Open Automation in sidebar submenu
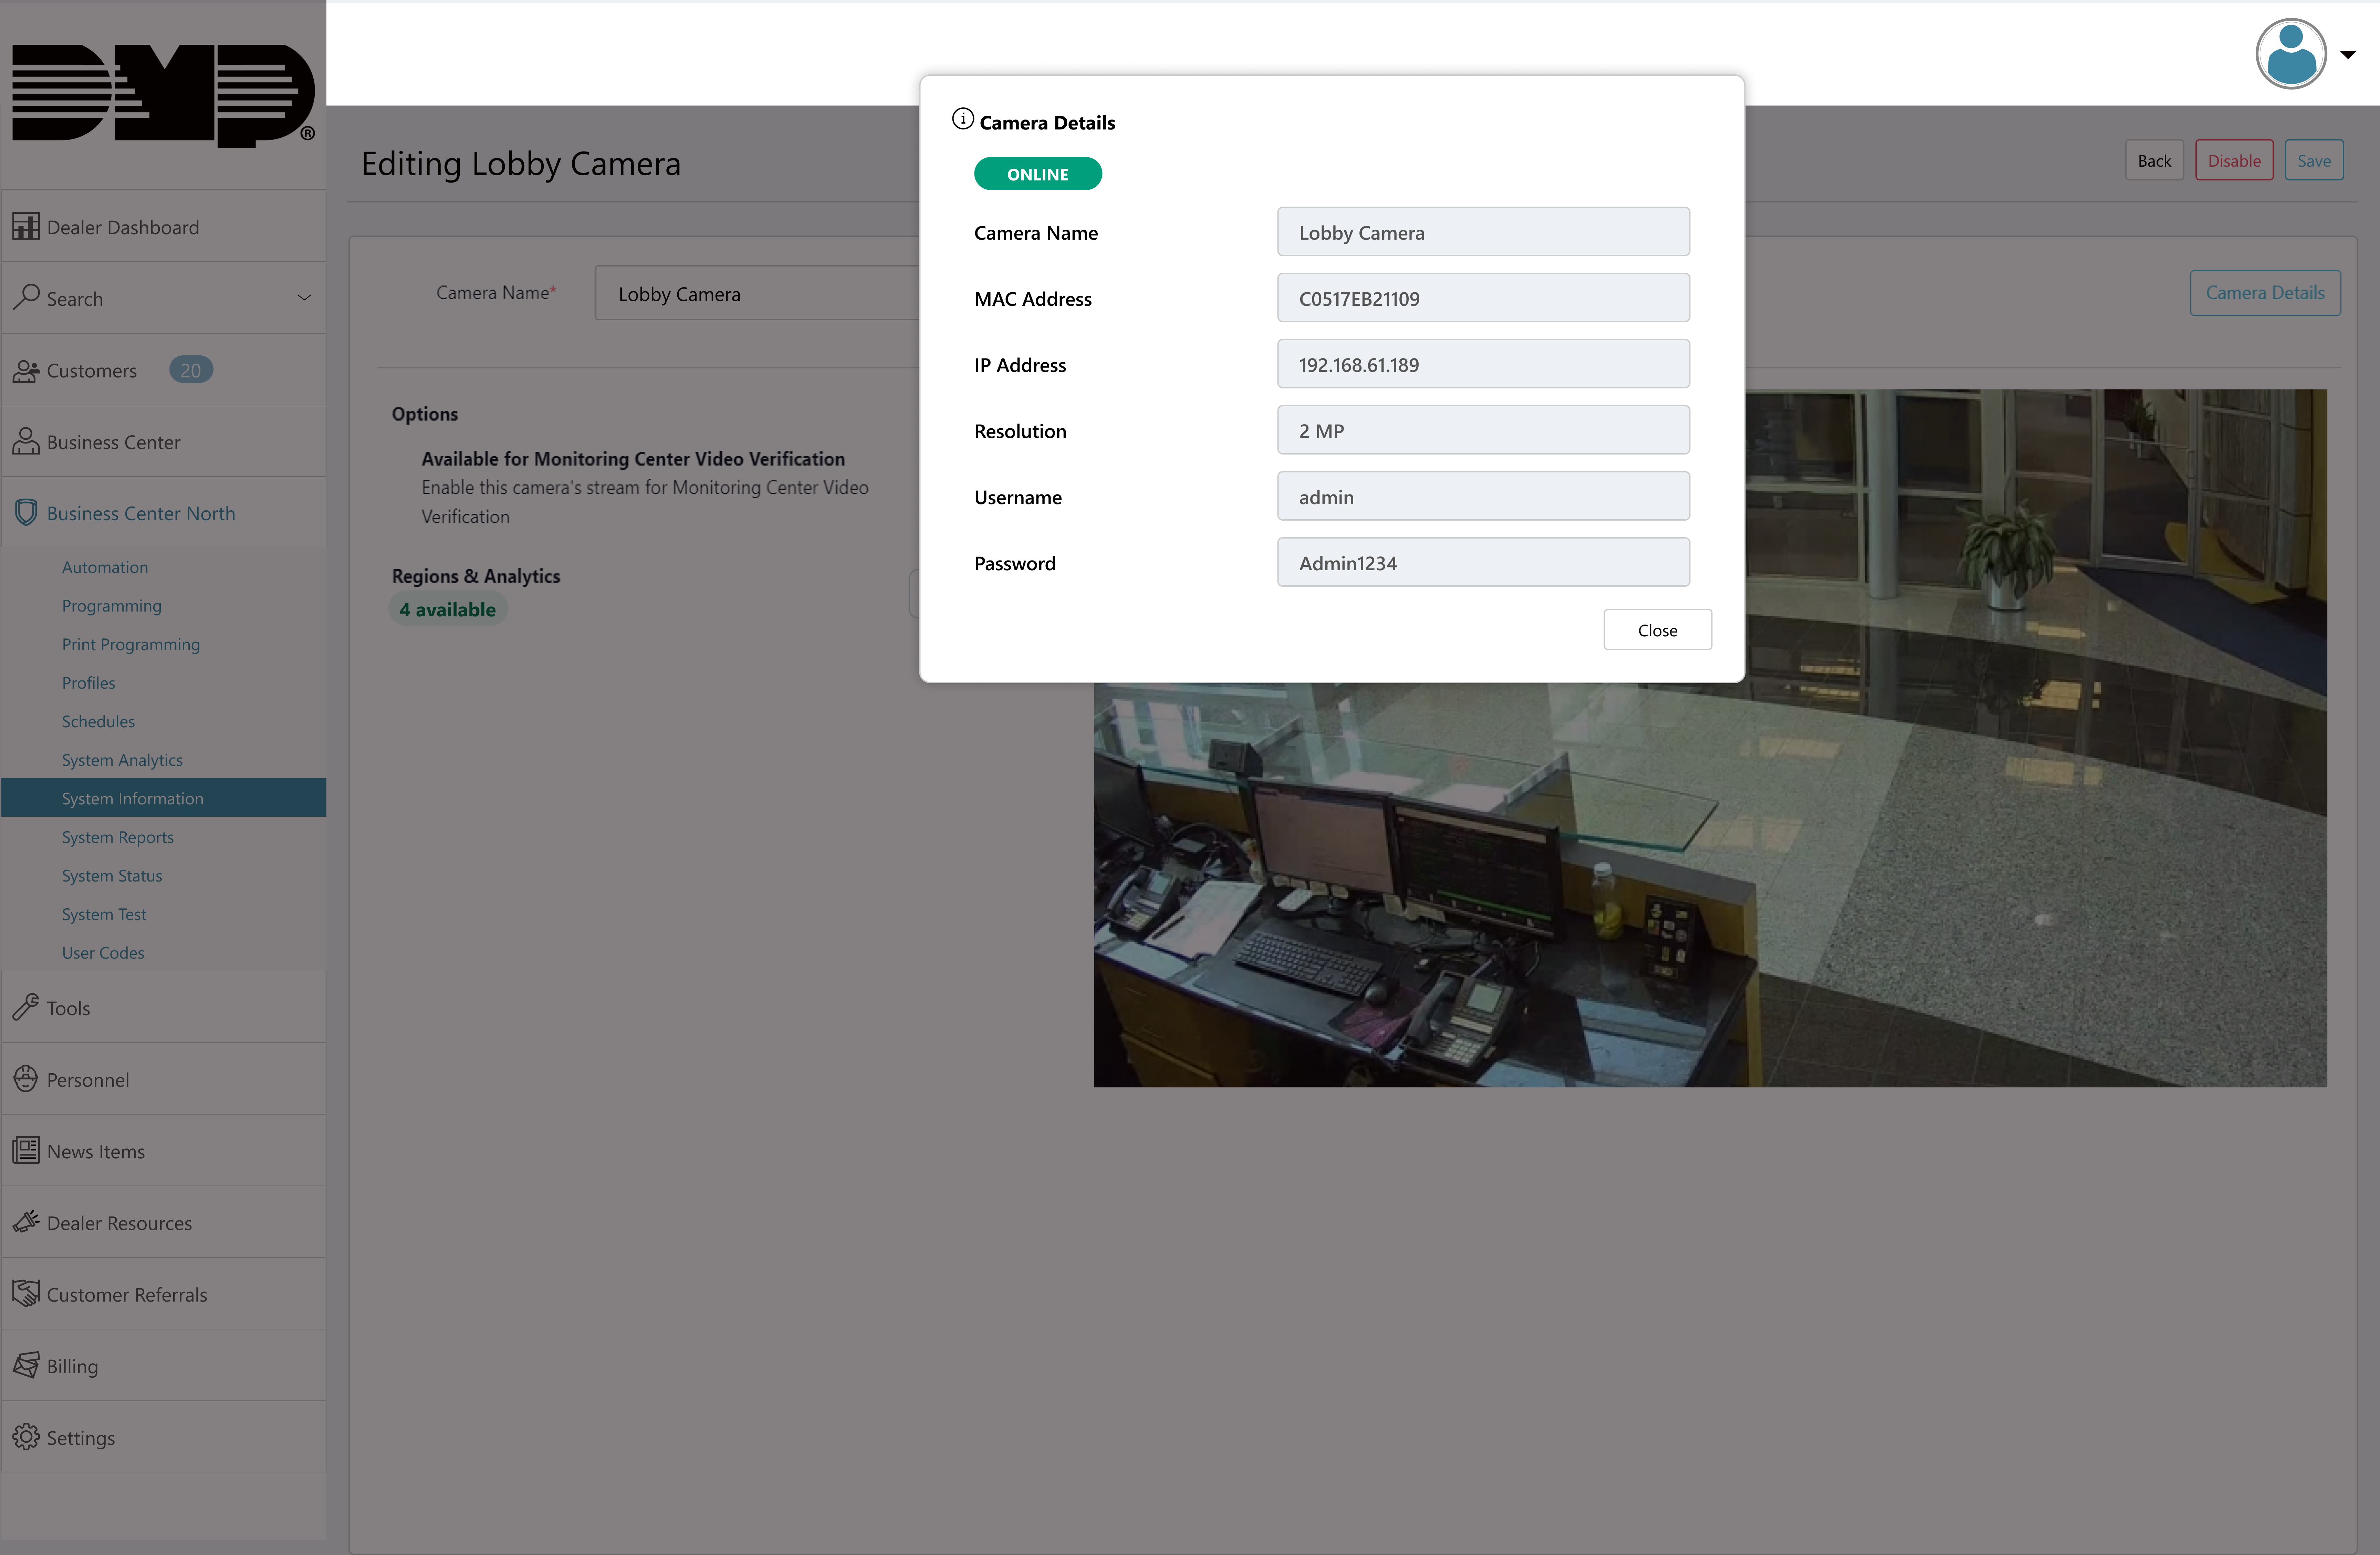 coord(105,567)
